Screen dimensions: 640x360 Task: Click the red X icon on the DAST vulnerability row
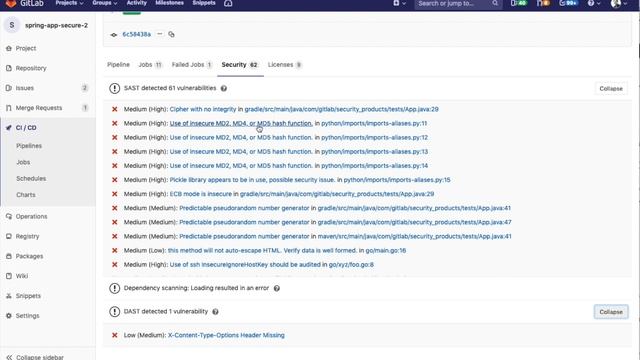tap(115, 335)
